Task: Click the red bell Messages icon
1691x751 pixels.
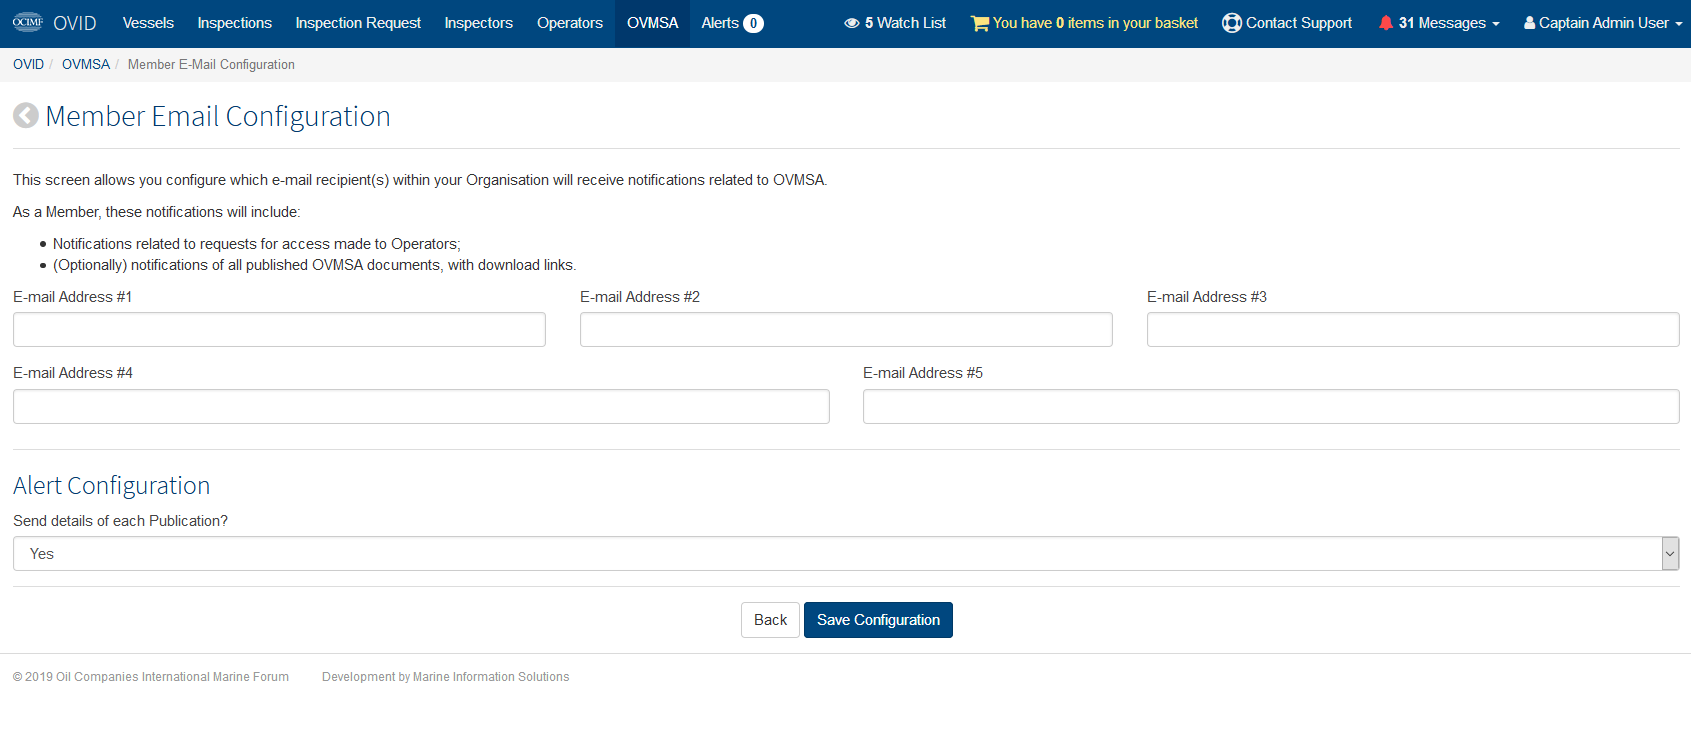Action: tap(1386, 23)
